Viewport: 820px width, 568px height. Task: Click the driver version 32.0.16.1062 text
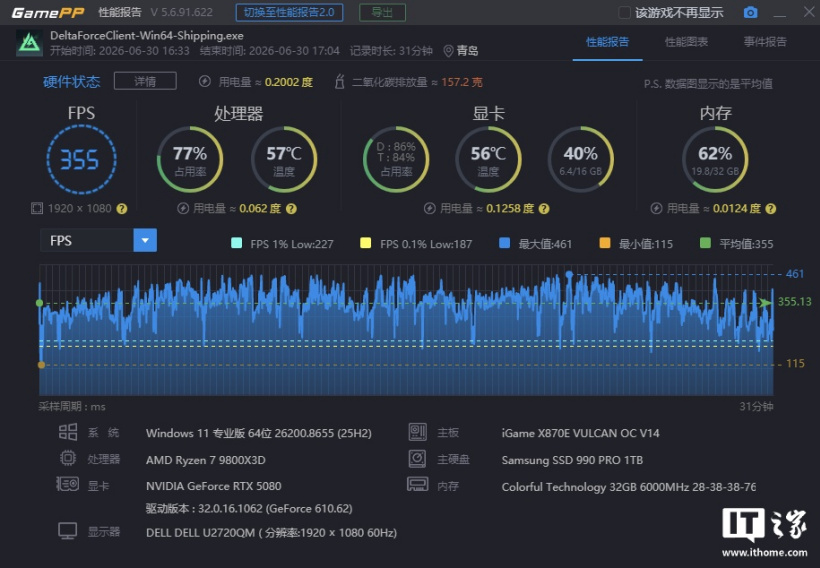[249, 508]
